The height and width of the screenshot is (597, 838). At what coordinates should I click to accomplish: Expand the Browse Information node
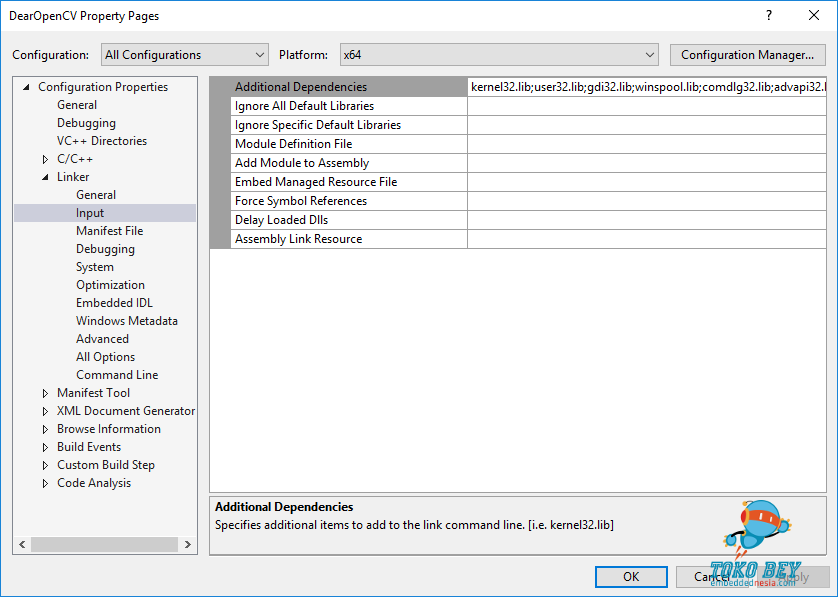pos(45,429)
